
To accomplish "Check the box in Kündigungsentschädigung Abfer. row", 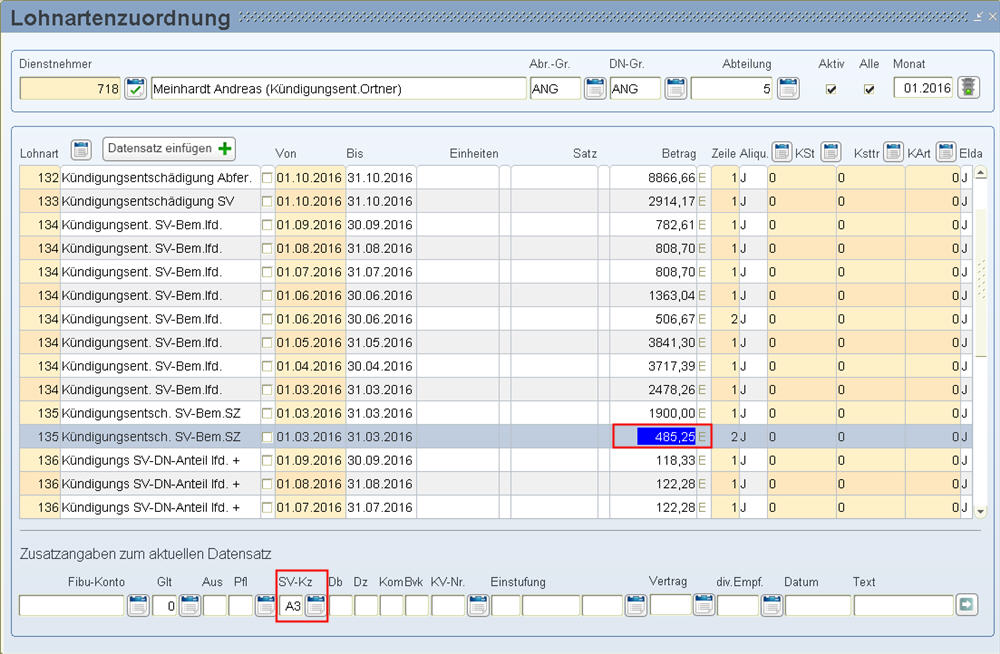I will [x=267, y=177].
